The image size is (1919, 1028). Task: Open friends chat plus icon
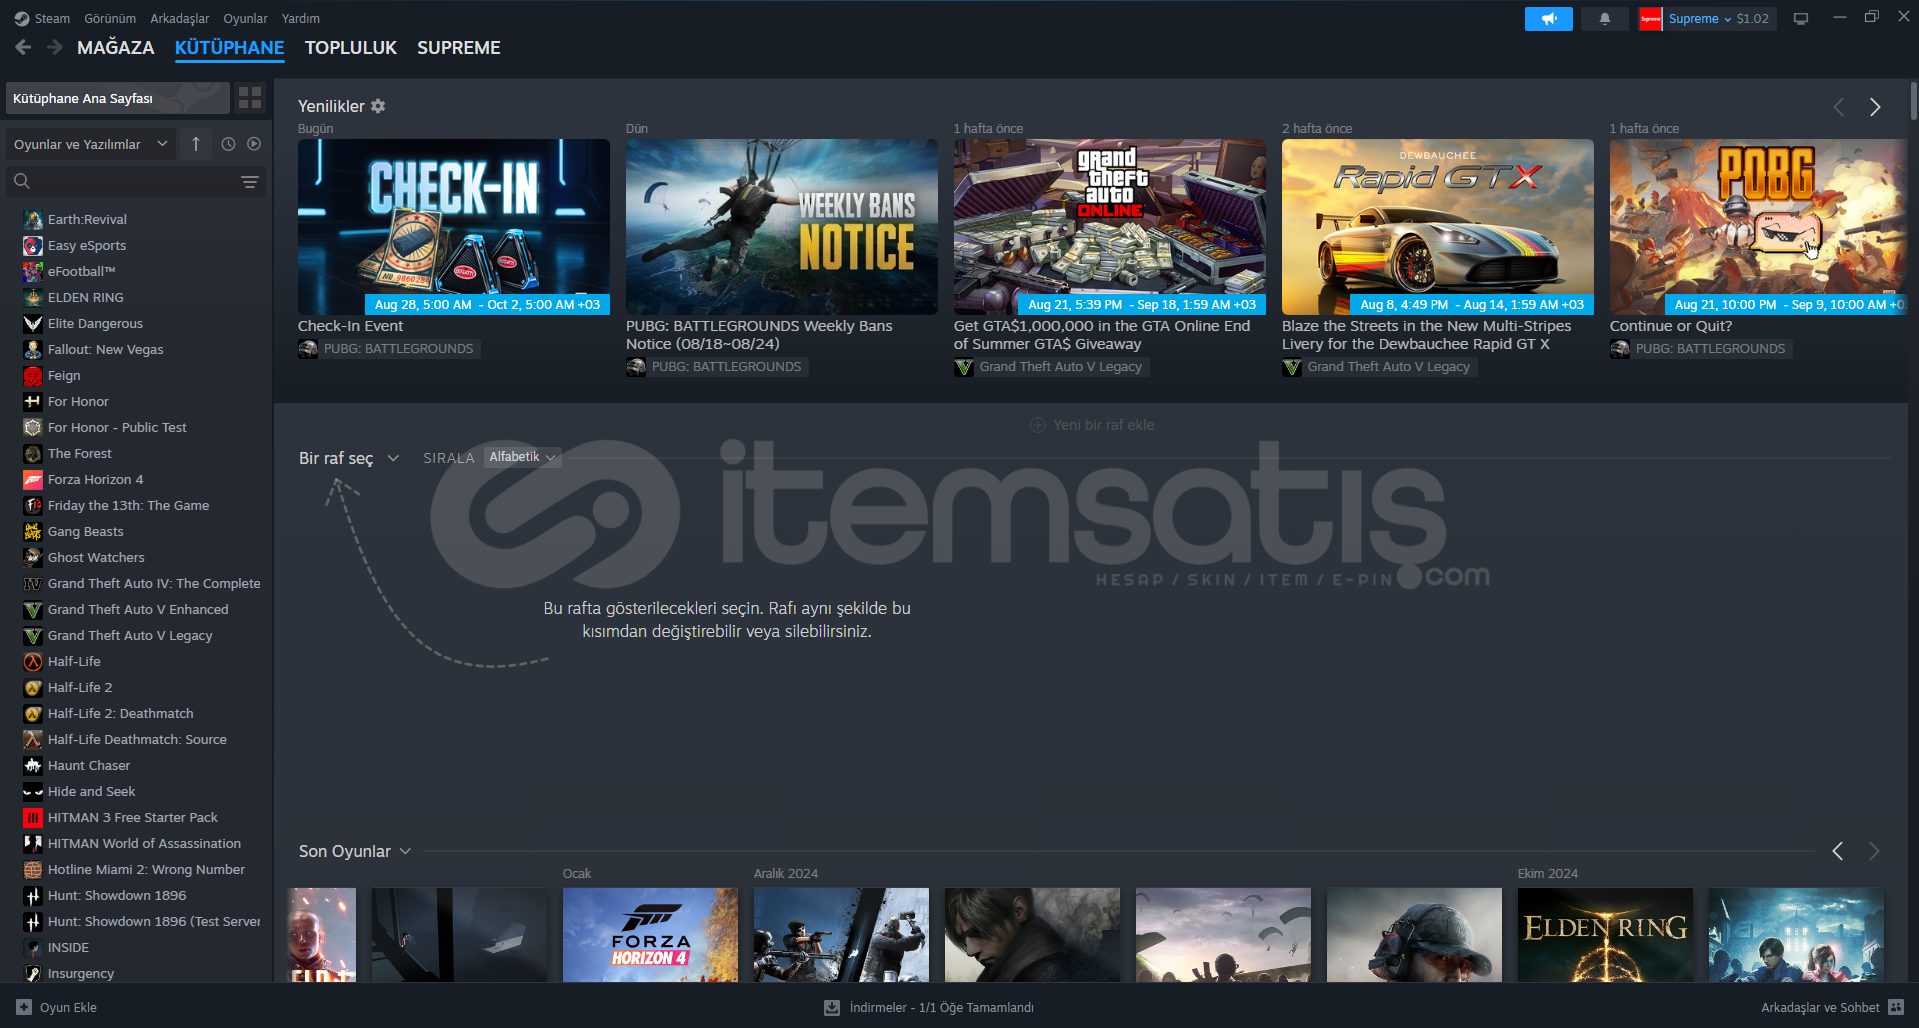tap(1897, 1007)
